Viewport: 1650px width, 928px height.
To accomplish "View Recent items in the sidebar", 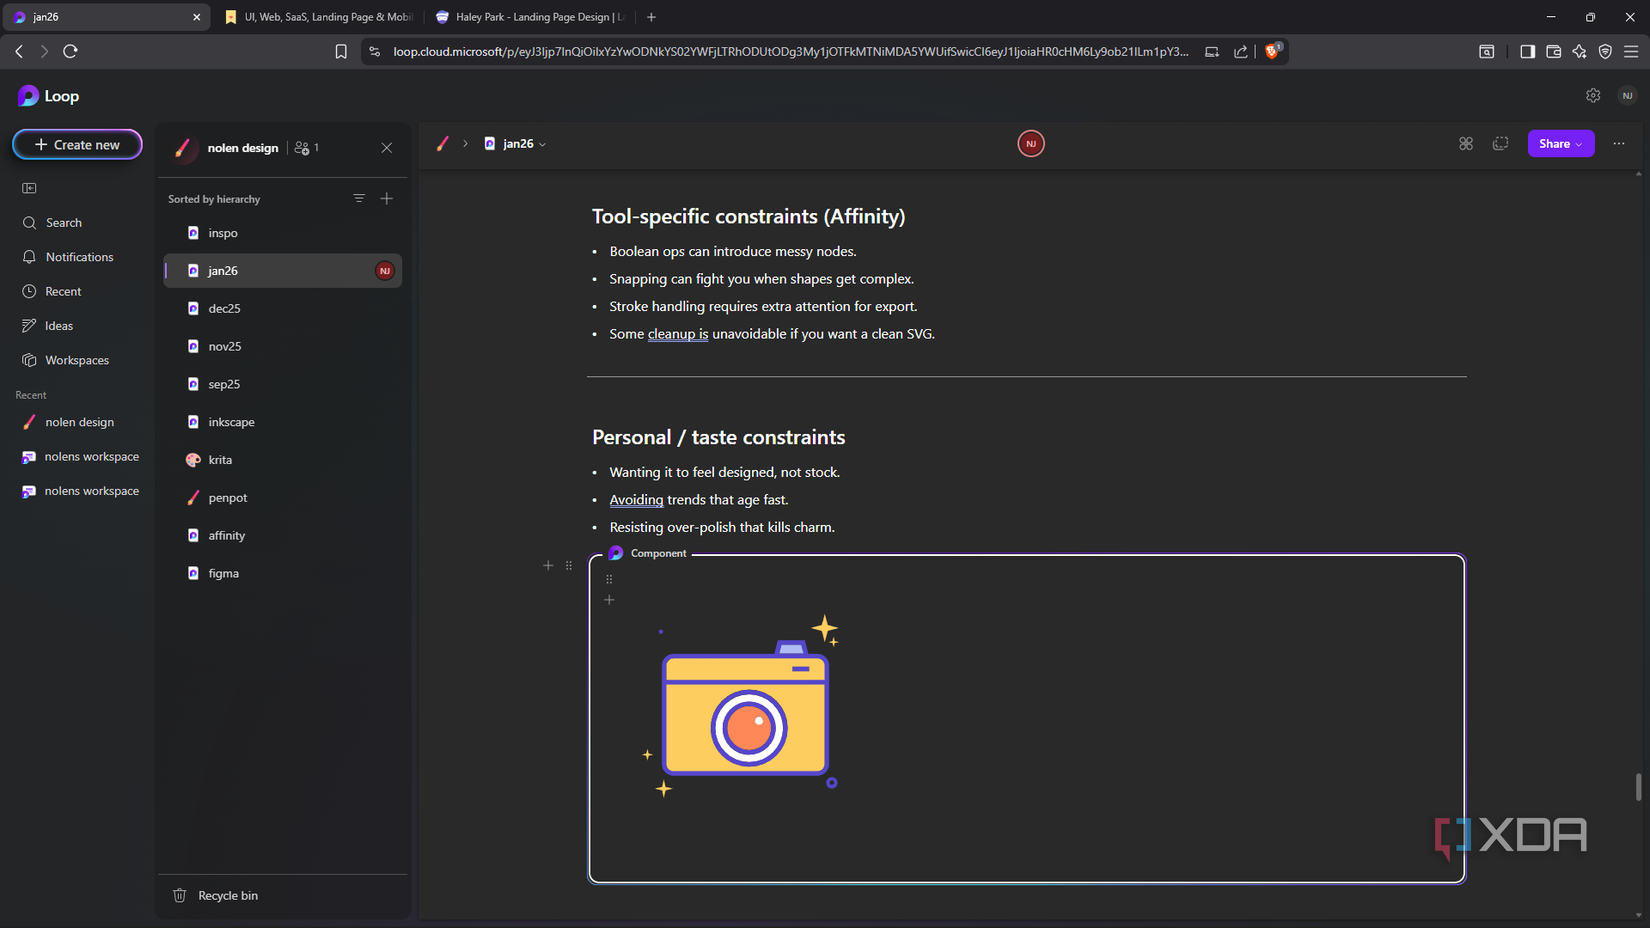I will point(62,291).
